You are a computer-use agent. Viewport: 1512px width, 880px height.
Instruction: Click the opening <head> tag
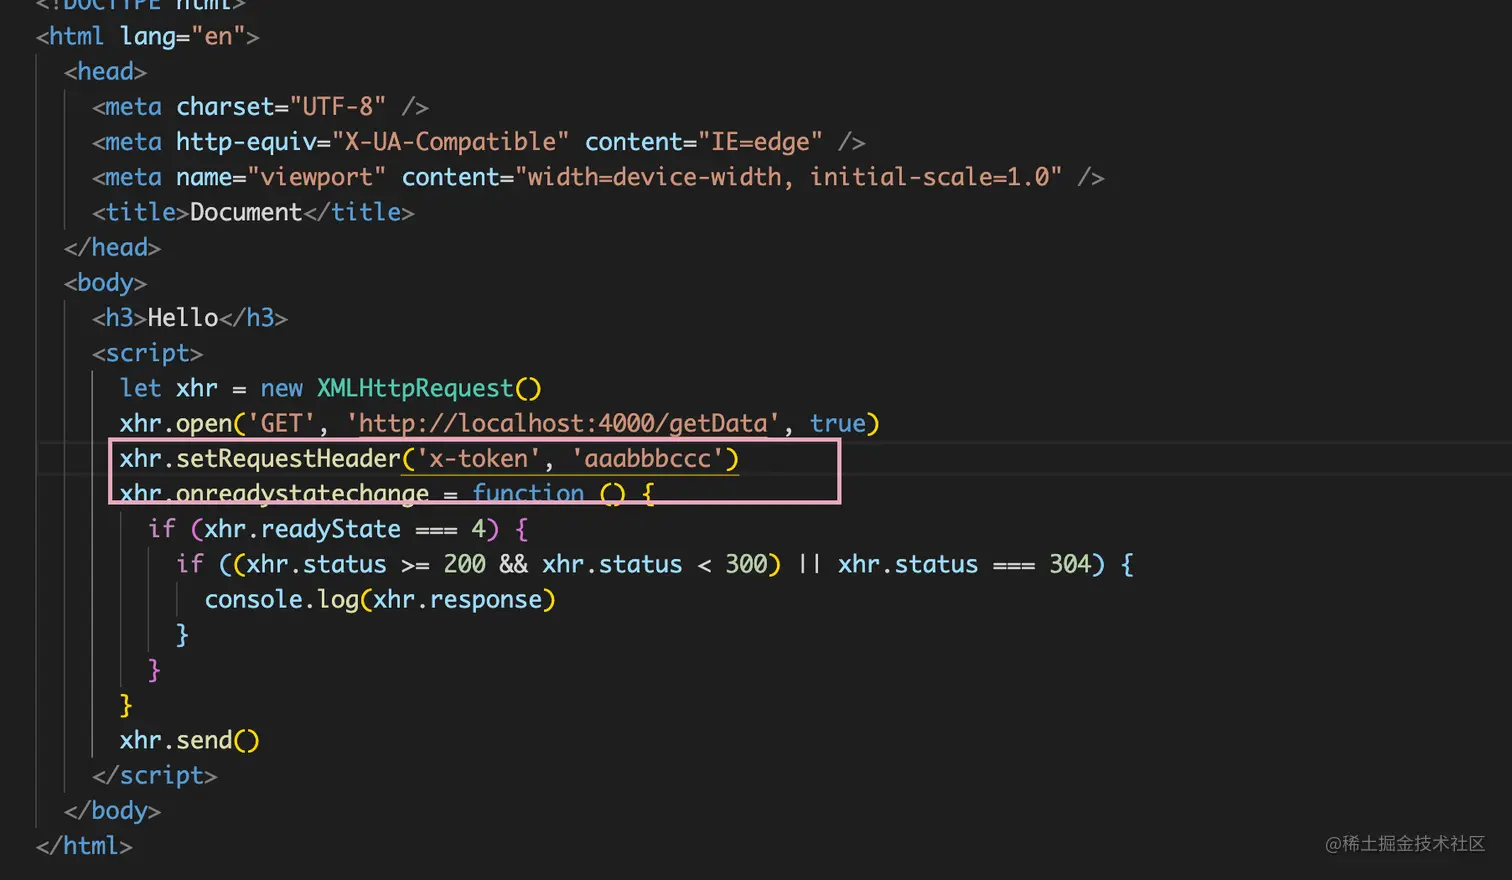coord(105,72)
